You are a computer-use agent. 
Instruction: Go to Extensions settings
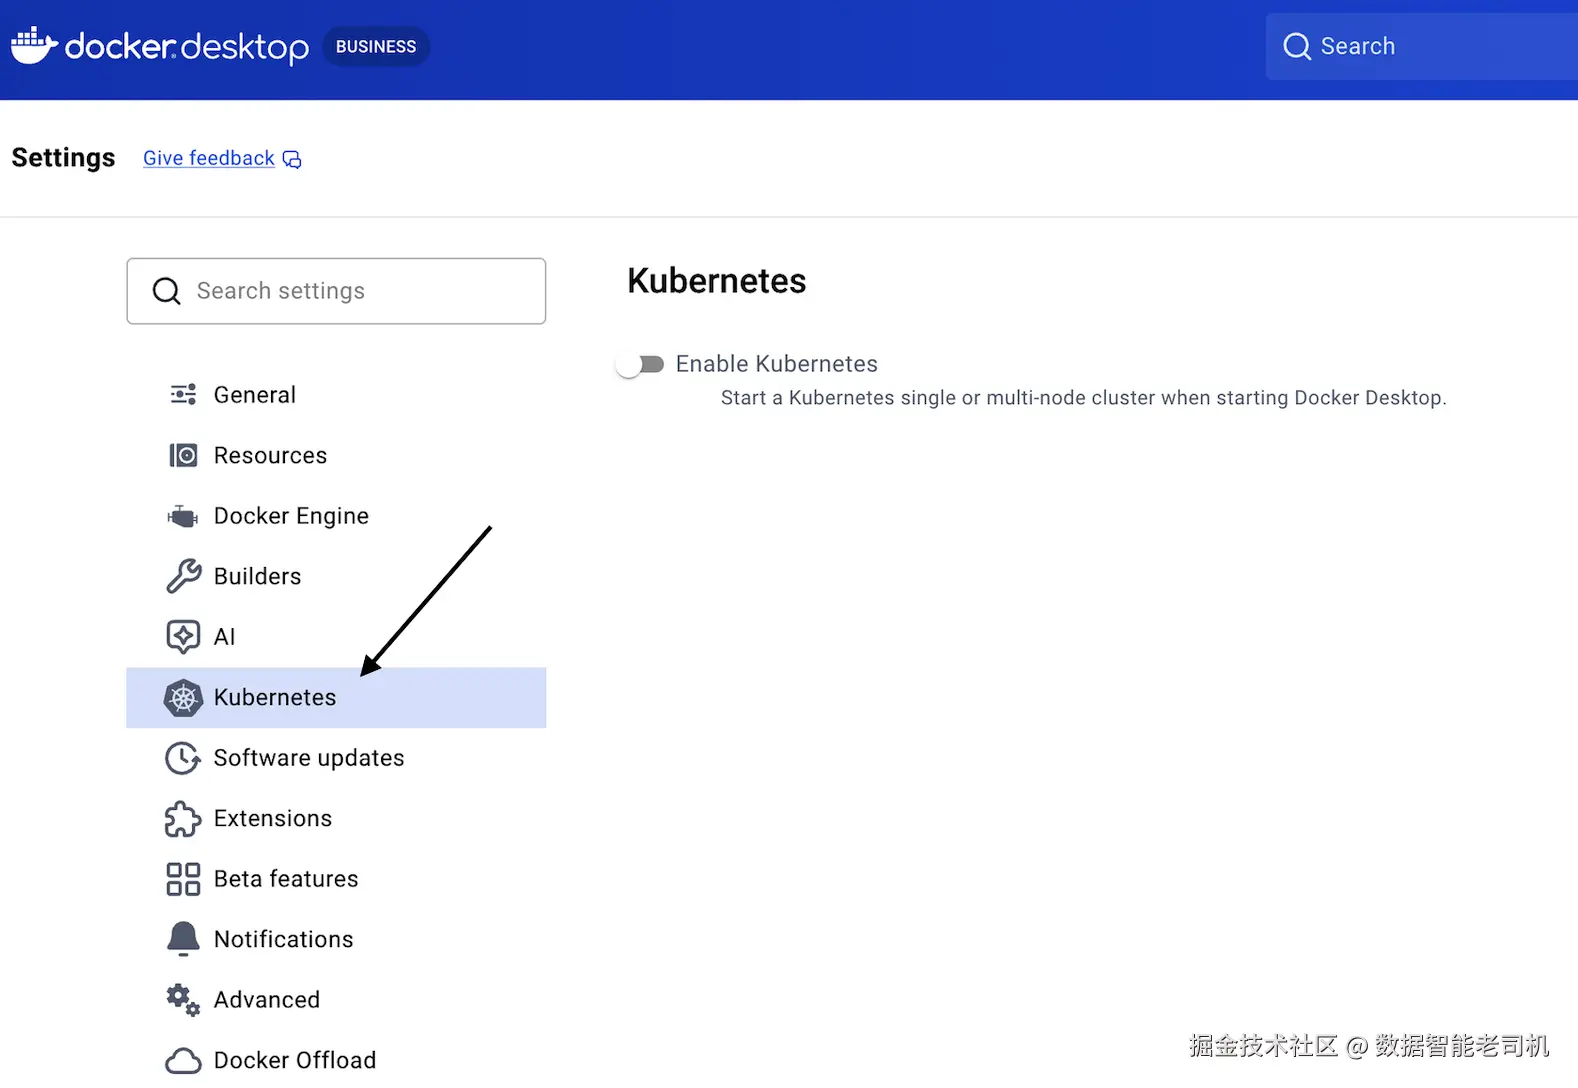click(336, 818)
